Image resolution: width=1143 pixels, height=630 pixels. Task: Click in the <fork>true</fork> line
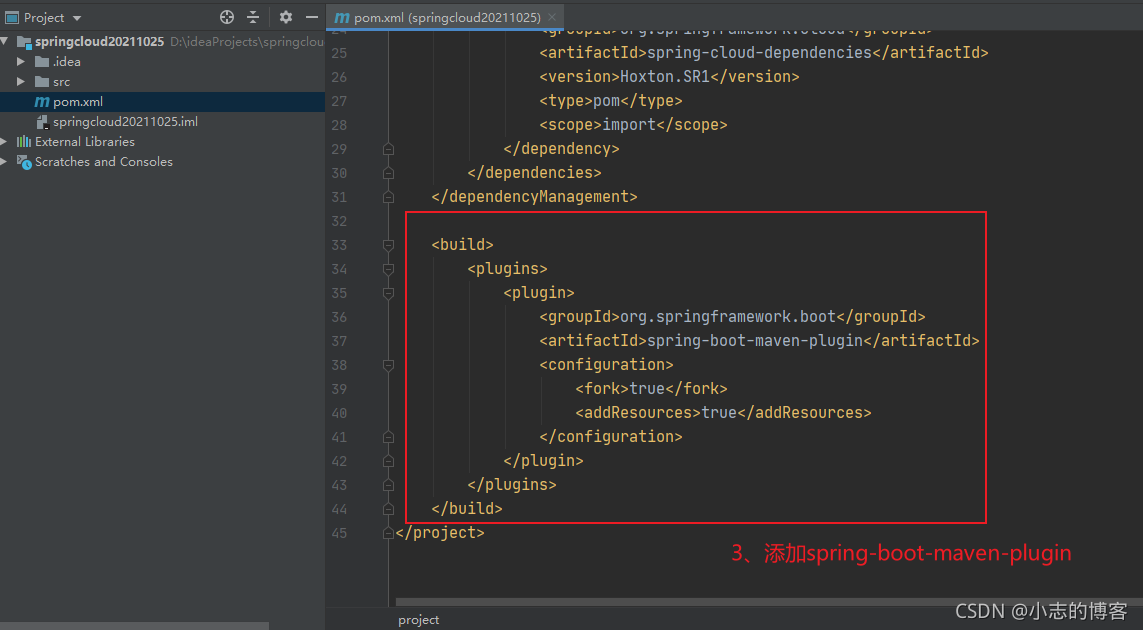point(651,389)
